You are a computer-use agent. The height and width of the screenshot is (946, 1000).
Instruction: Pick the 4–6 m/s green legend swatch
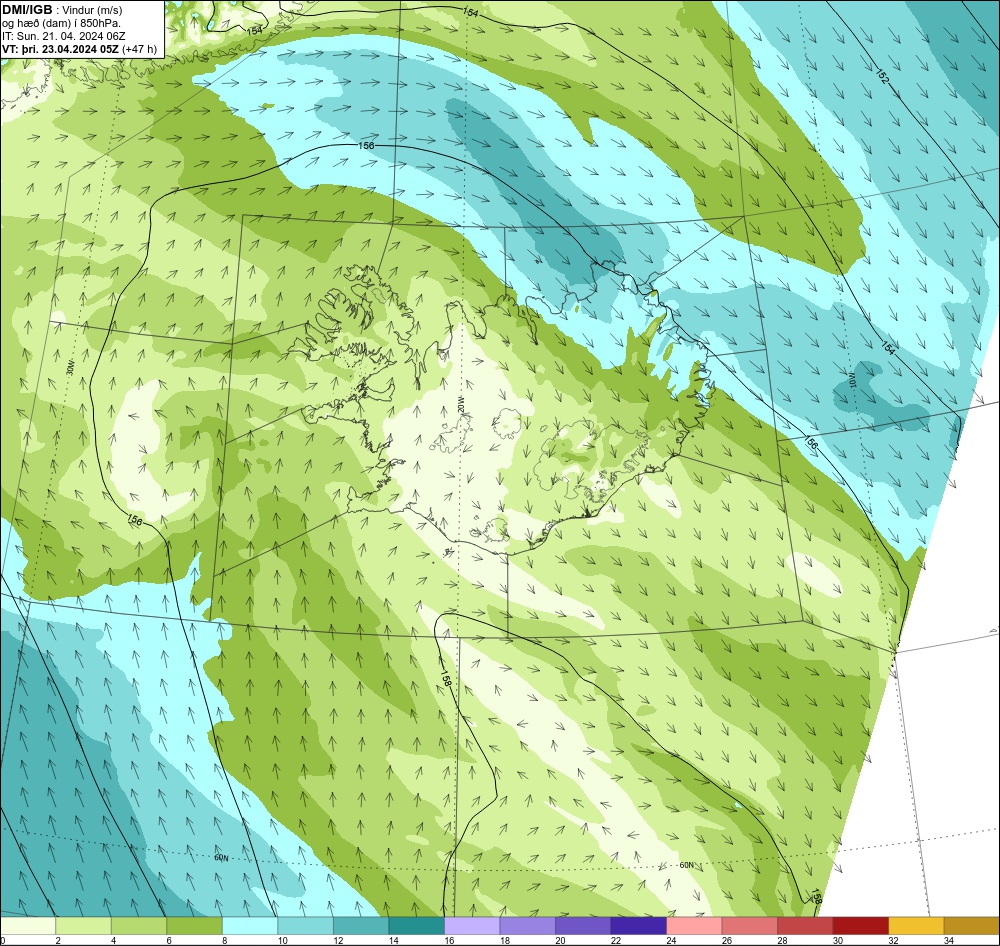pos(139,926)
